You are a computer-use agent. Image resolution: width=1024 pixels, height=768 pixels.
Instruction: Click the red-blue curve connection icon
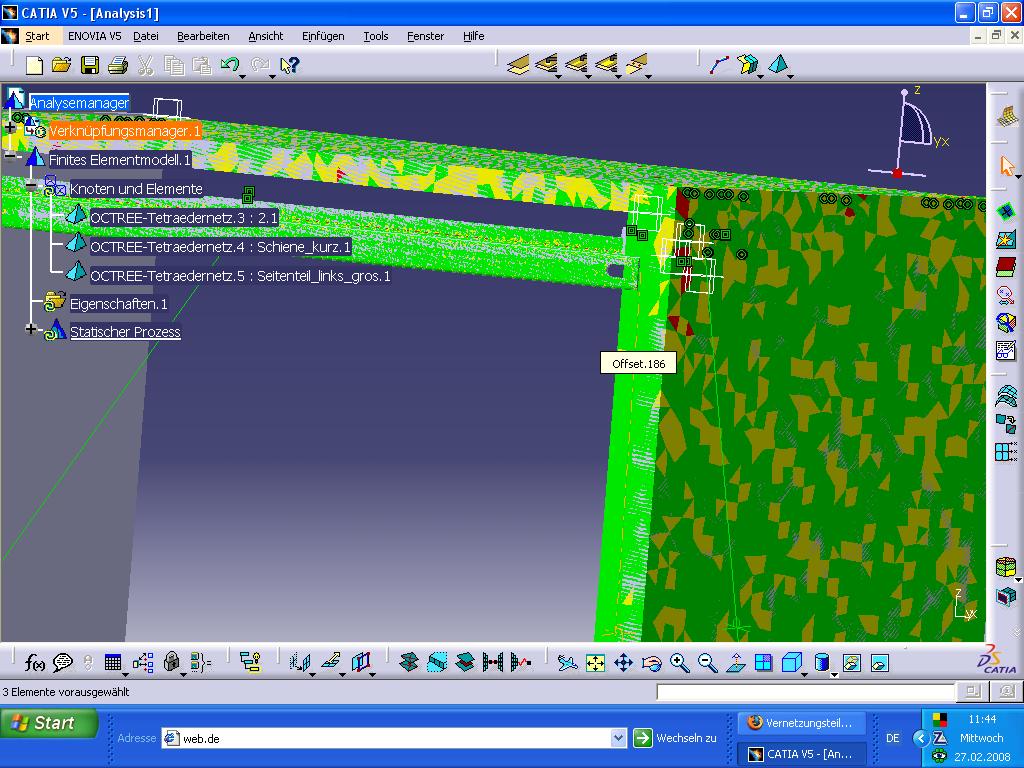point(720,65)
